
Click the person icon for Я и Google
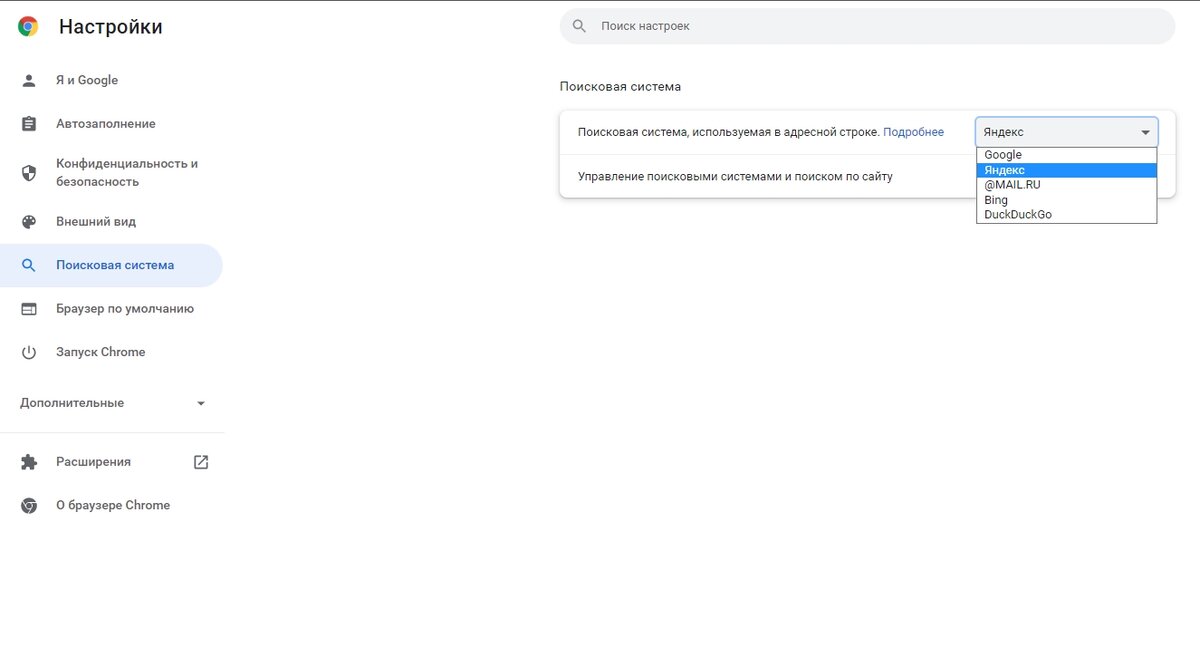29,80
